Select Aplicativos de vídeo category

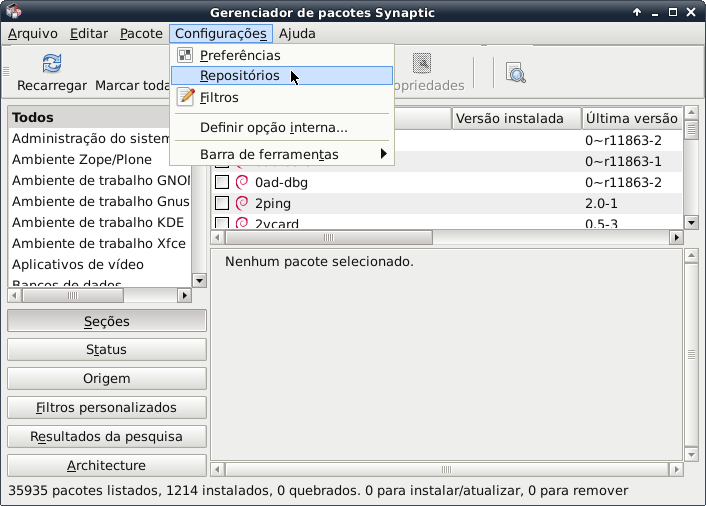click(100, 264)
